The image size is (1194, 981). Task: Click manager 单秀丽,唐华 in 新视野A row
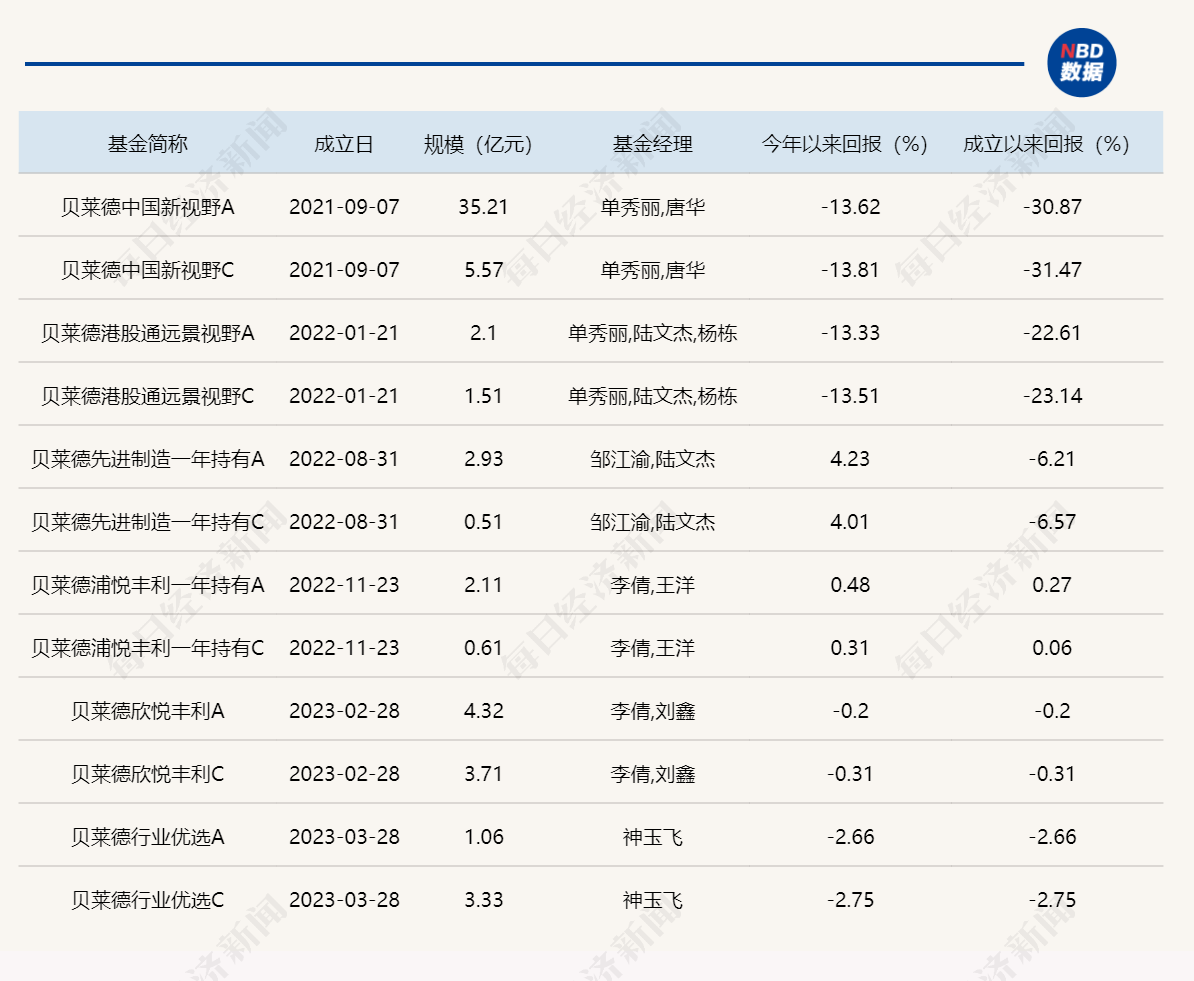tap(653, 207)
